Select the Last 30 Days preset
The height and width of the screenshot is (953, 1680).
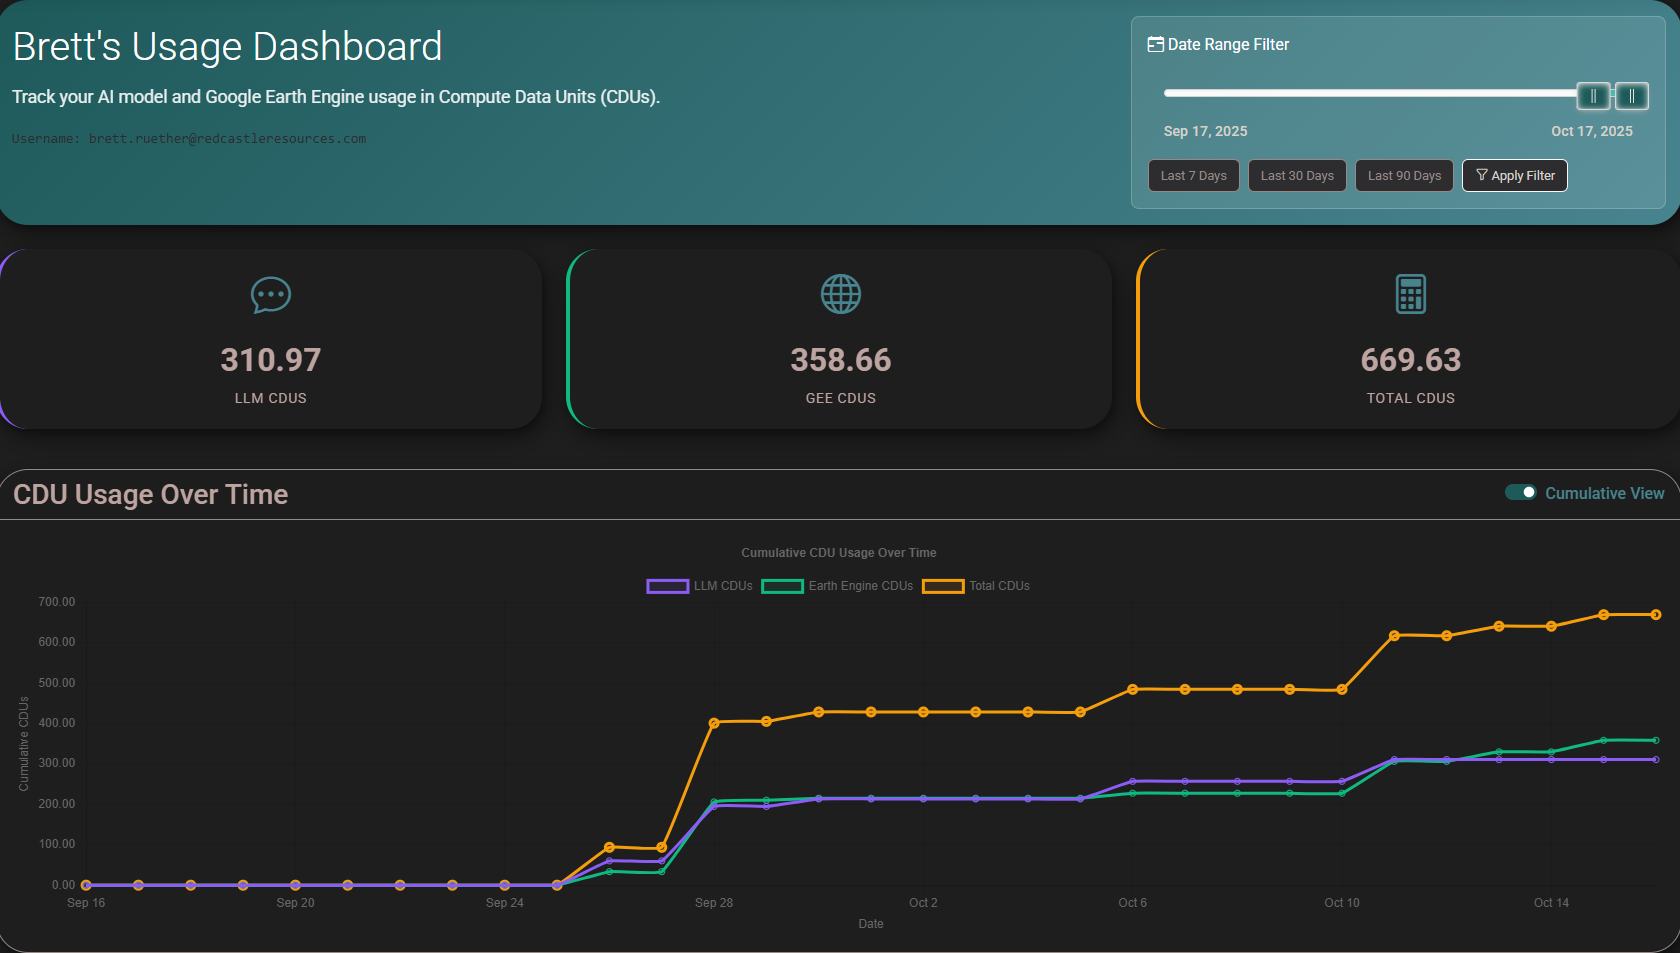click(x=1297, y=176)
